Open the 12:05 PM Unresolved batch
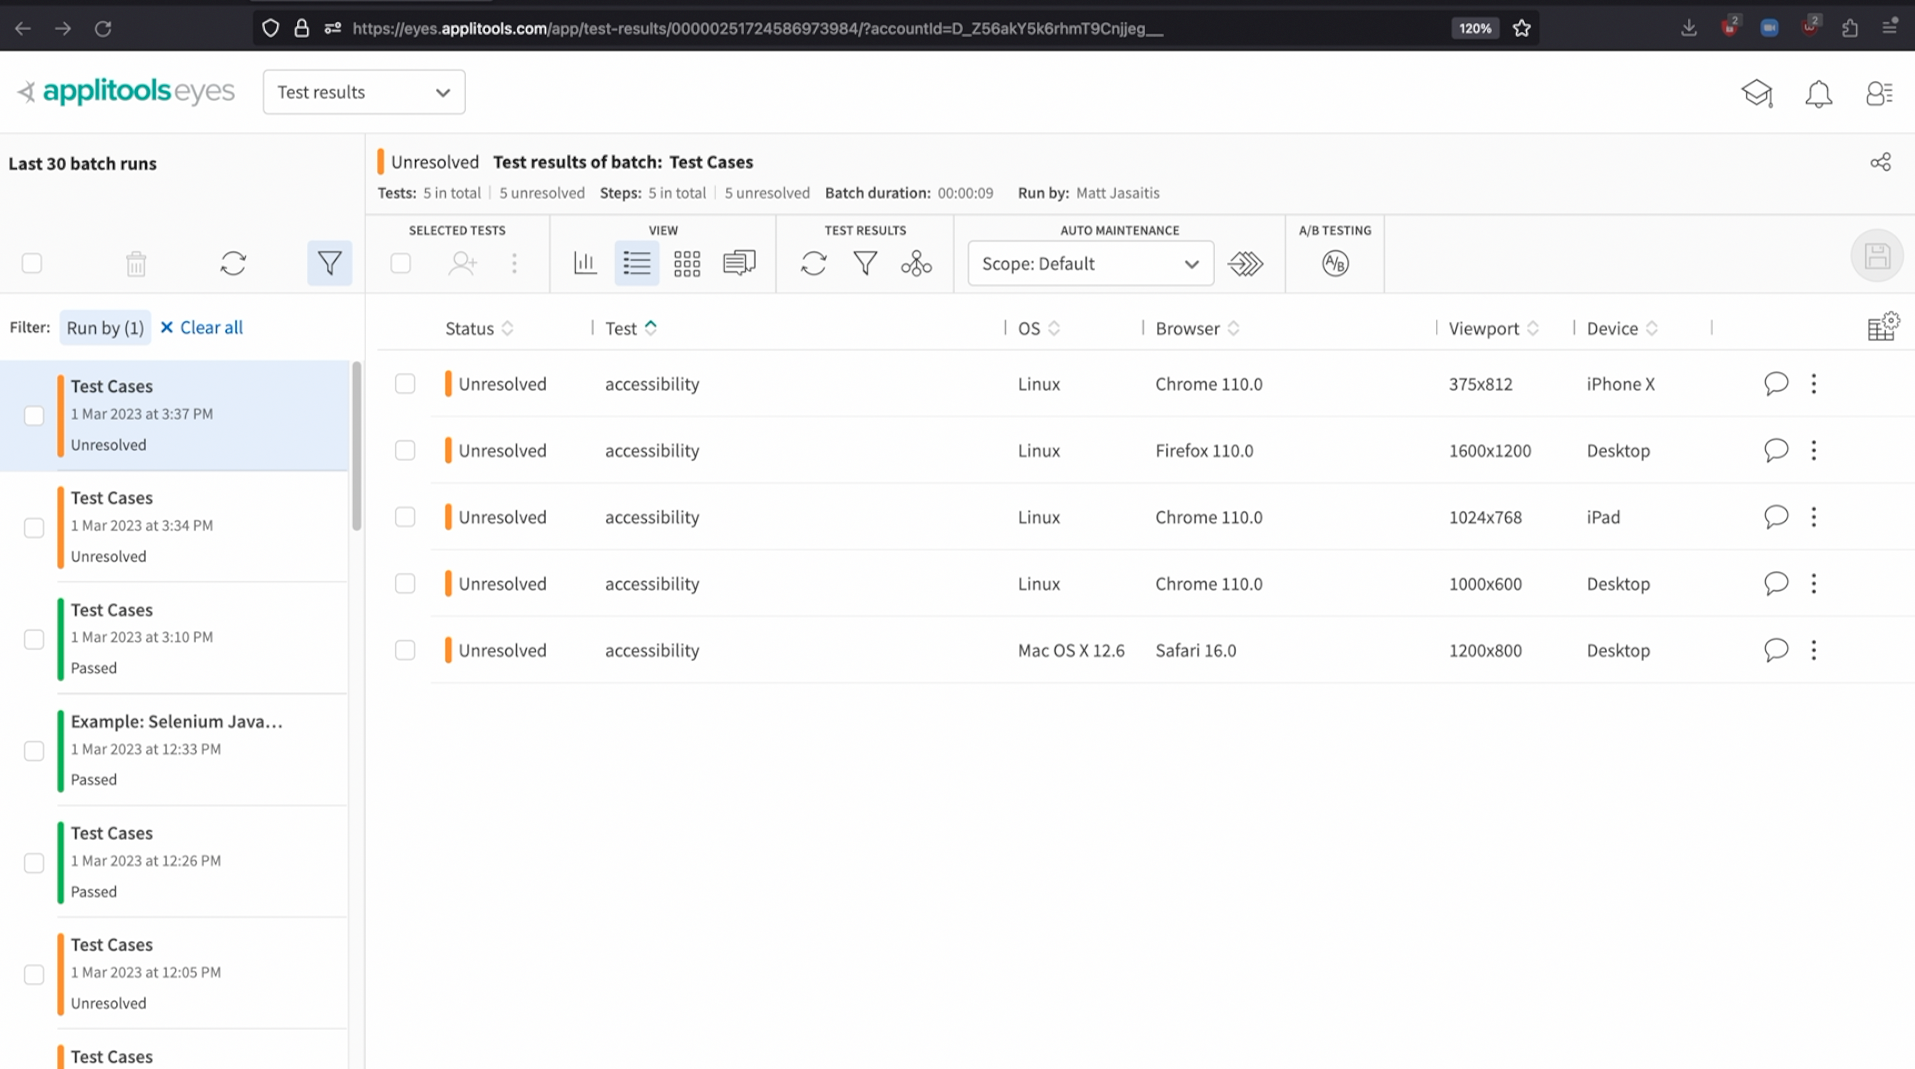 tap(175, 973)
